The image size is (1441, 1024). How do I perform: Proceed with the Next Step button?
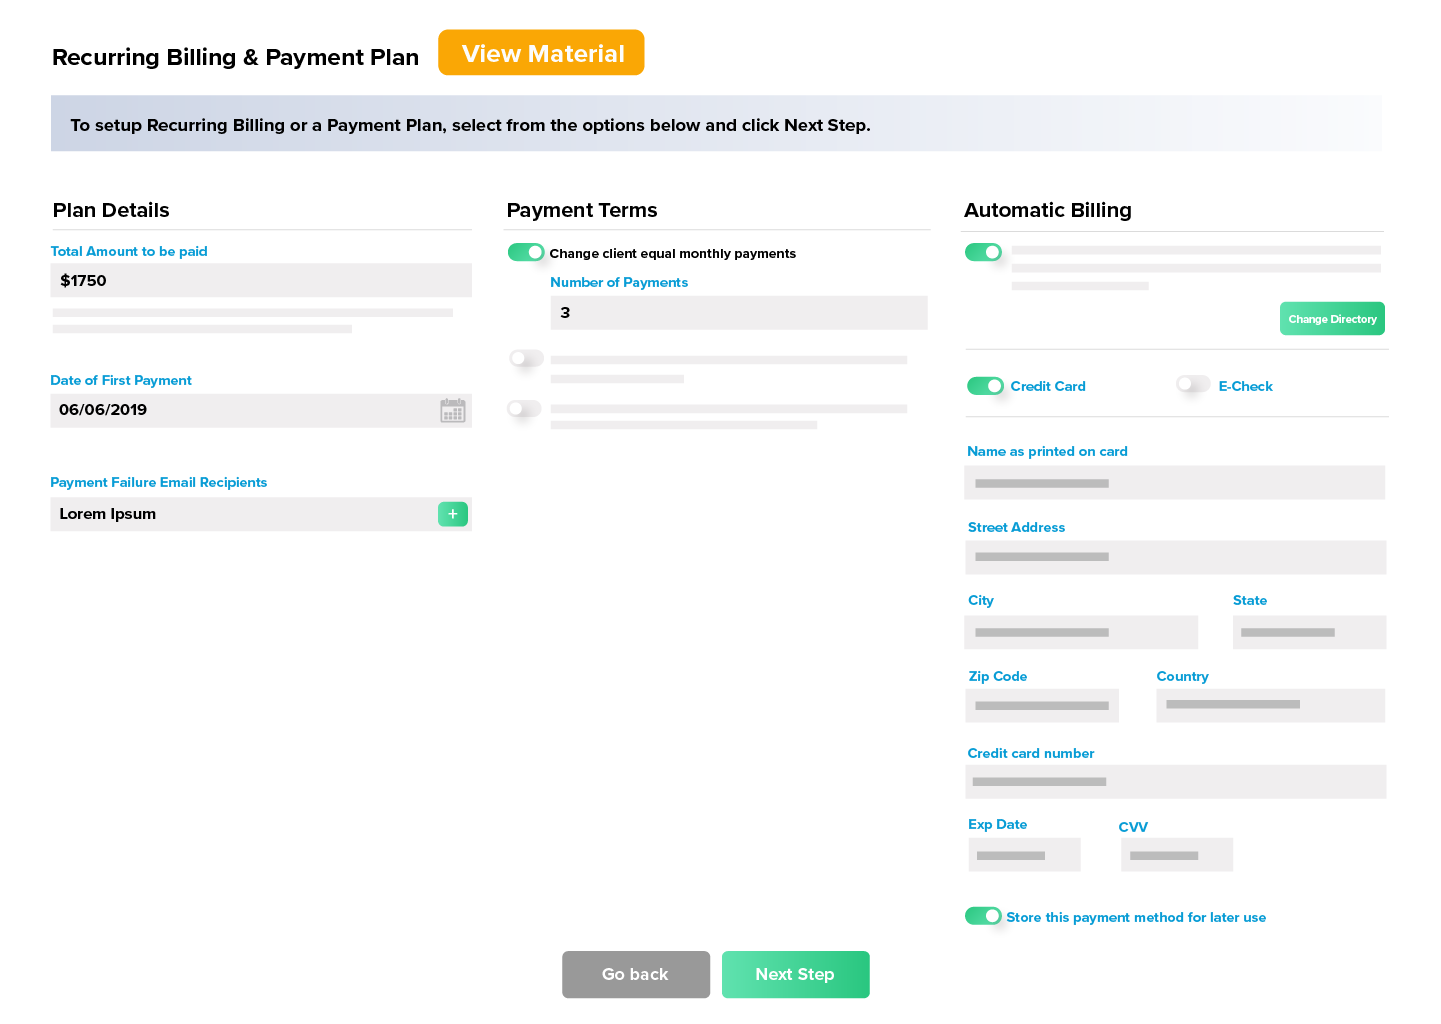pos(795,974)
